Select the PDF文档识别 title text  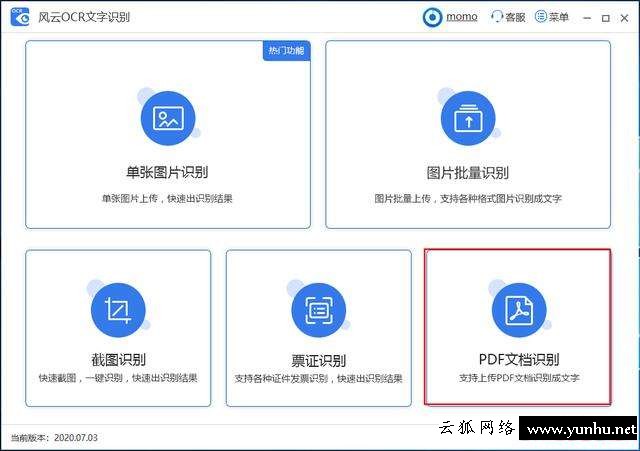click(x=519, y=359)
